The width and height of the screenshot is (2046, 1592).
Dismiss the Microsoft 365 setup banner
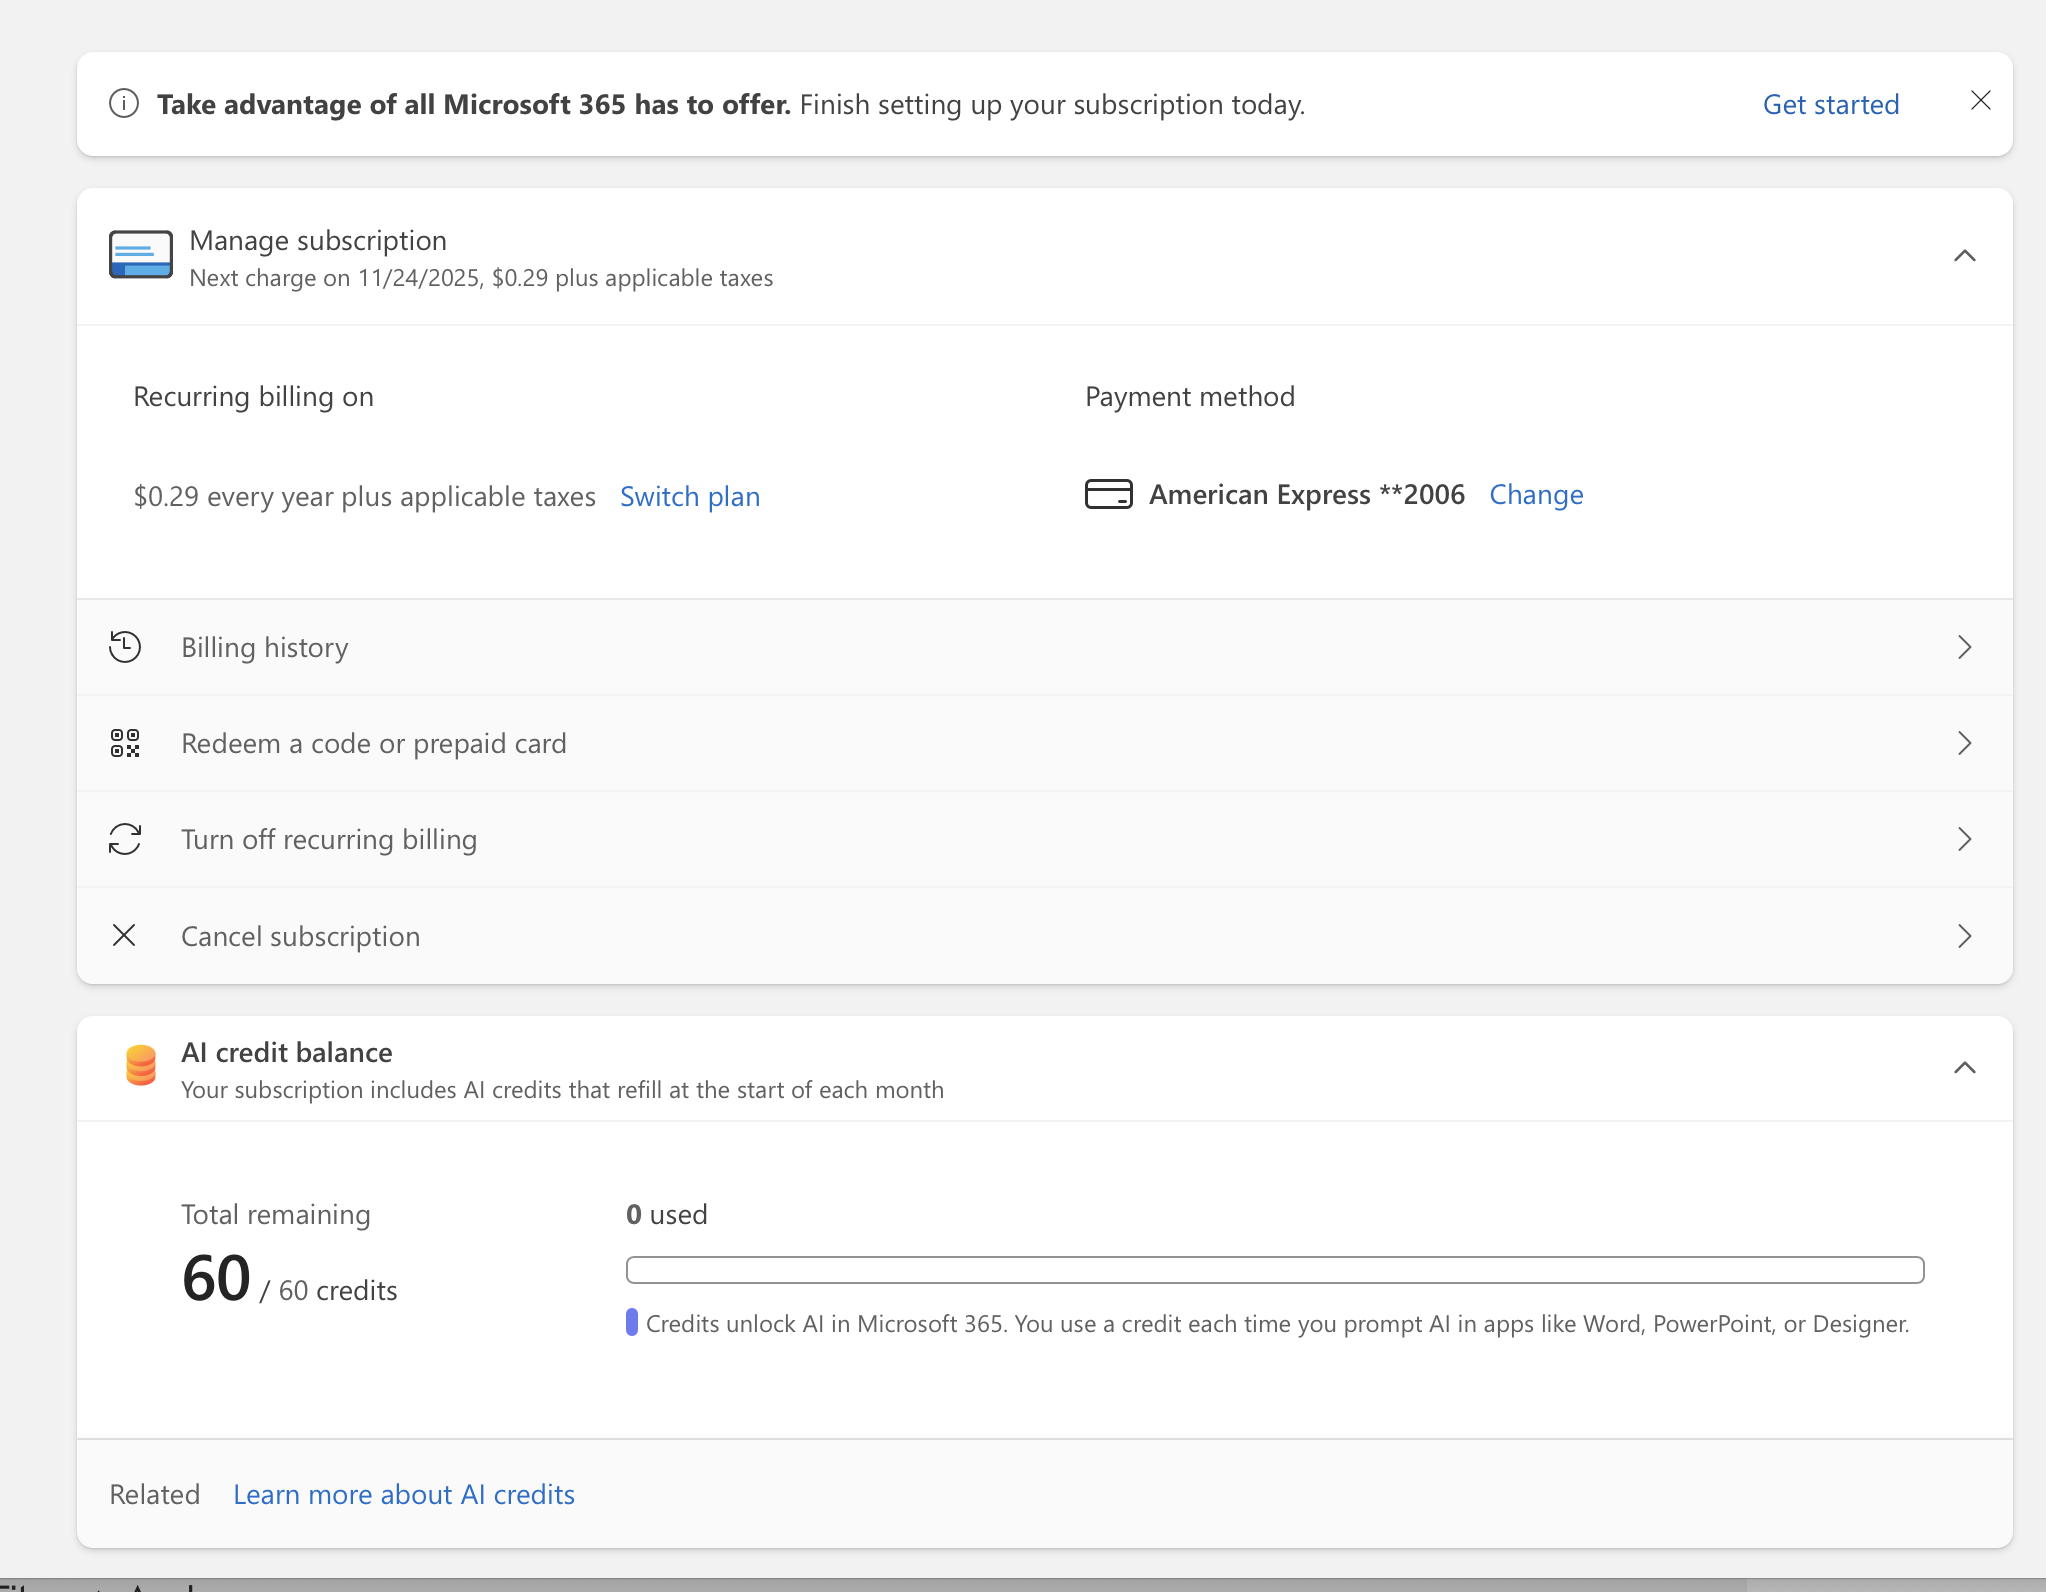[1980, 101]
